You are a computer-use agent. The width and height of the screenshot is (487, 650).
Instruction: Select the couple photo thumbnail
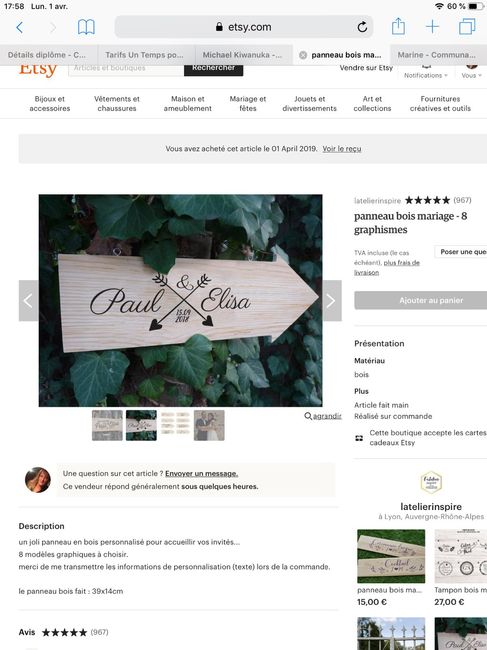(209, 425)
